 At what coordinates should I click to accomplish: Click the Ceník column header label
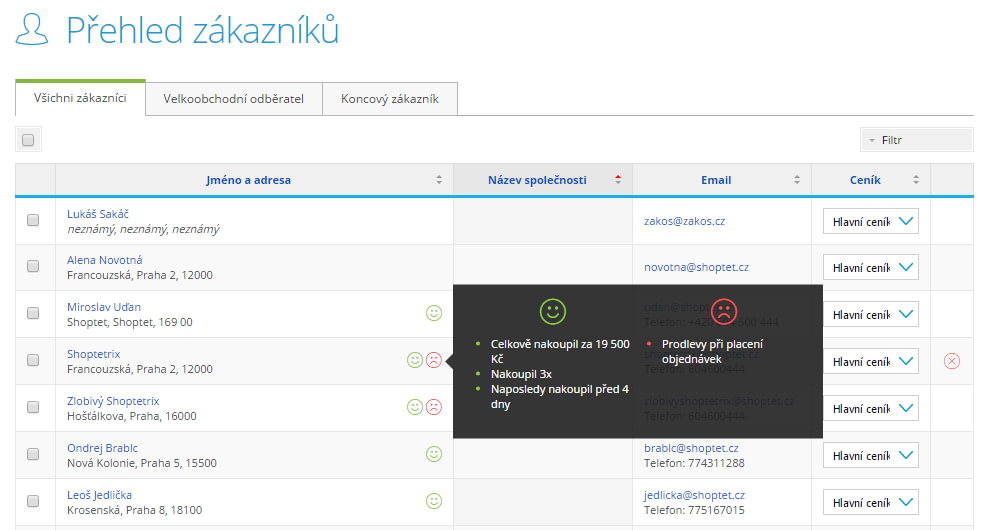(x=865, y=180)
